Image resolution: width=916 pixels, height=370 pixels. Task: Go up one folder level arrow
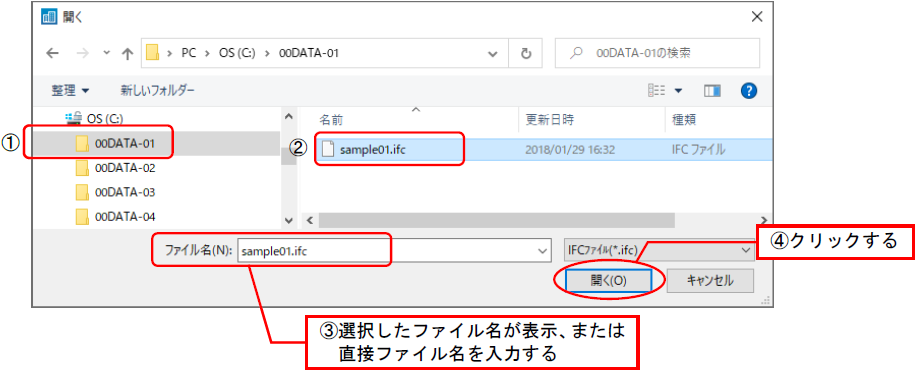pyautogui.click(x=127, y=53)
